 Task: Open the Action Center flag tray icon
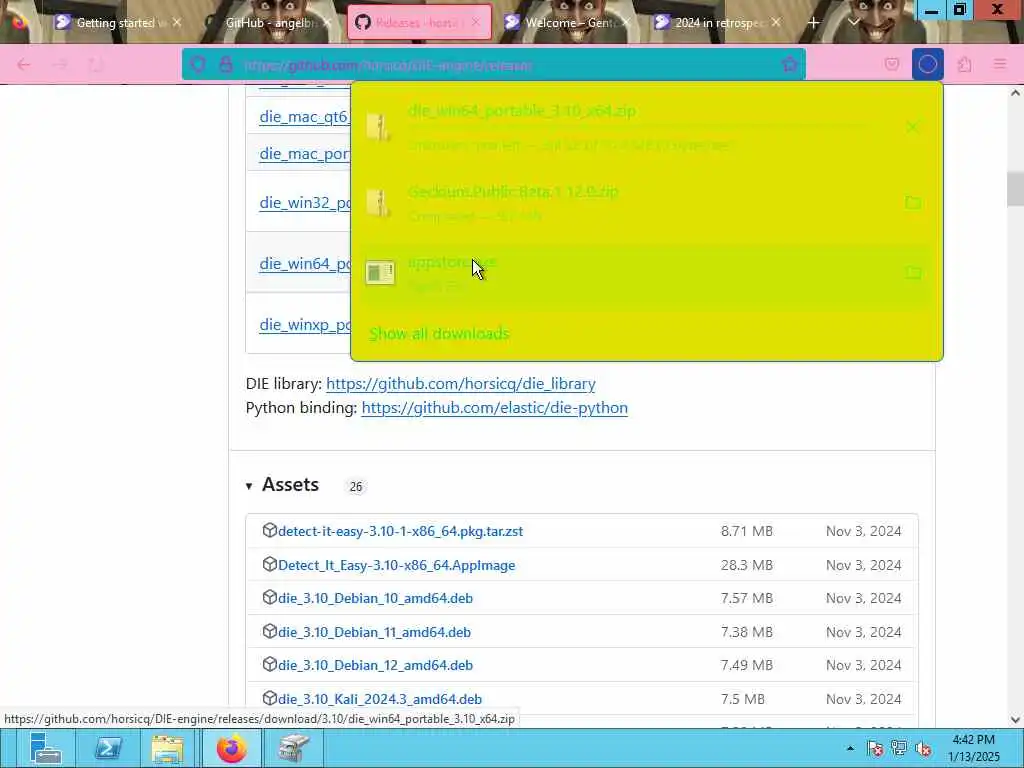point(875,748)
